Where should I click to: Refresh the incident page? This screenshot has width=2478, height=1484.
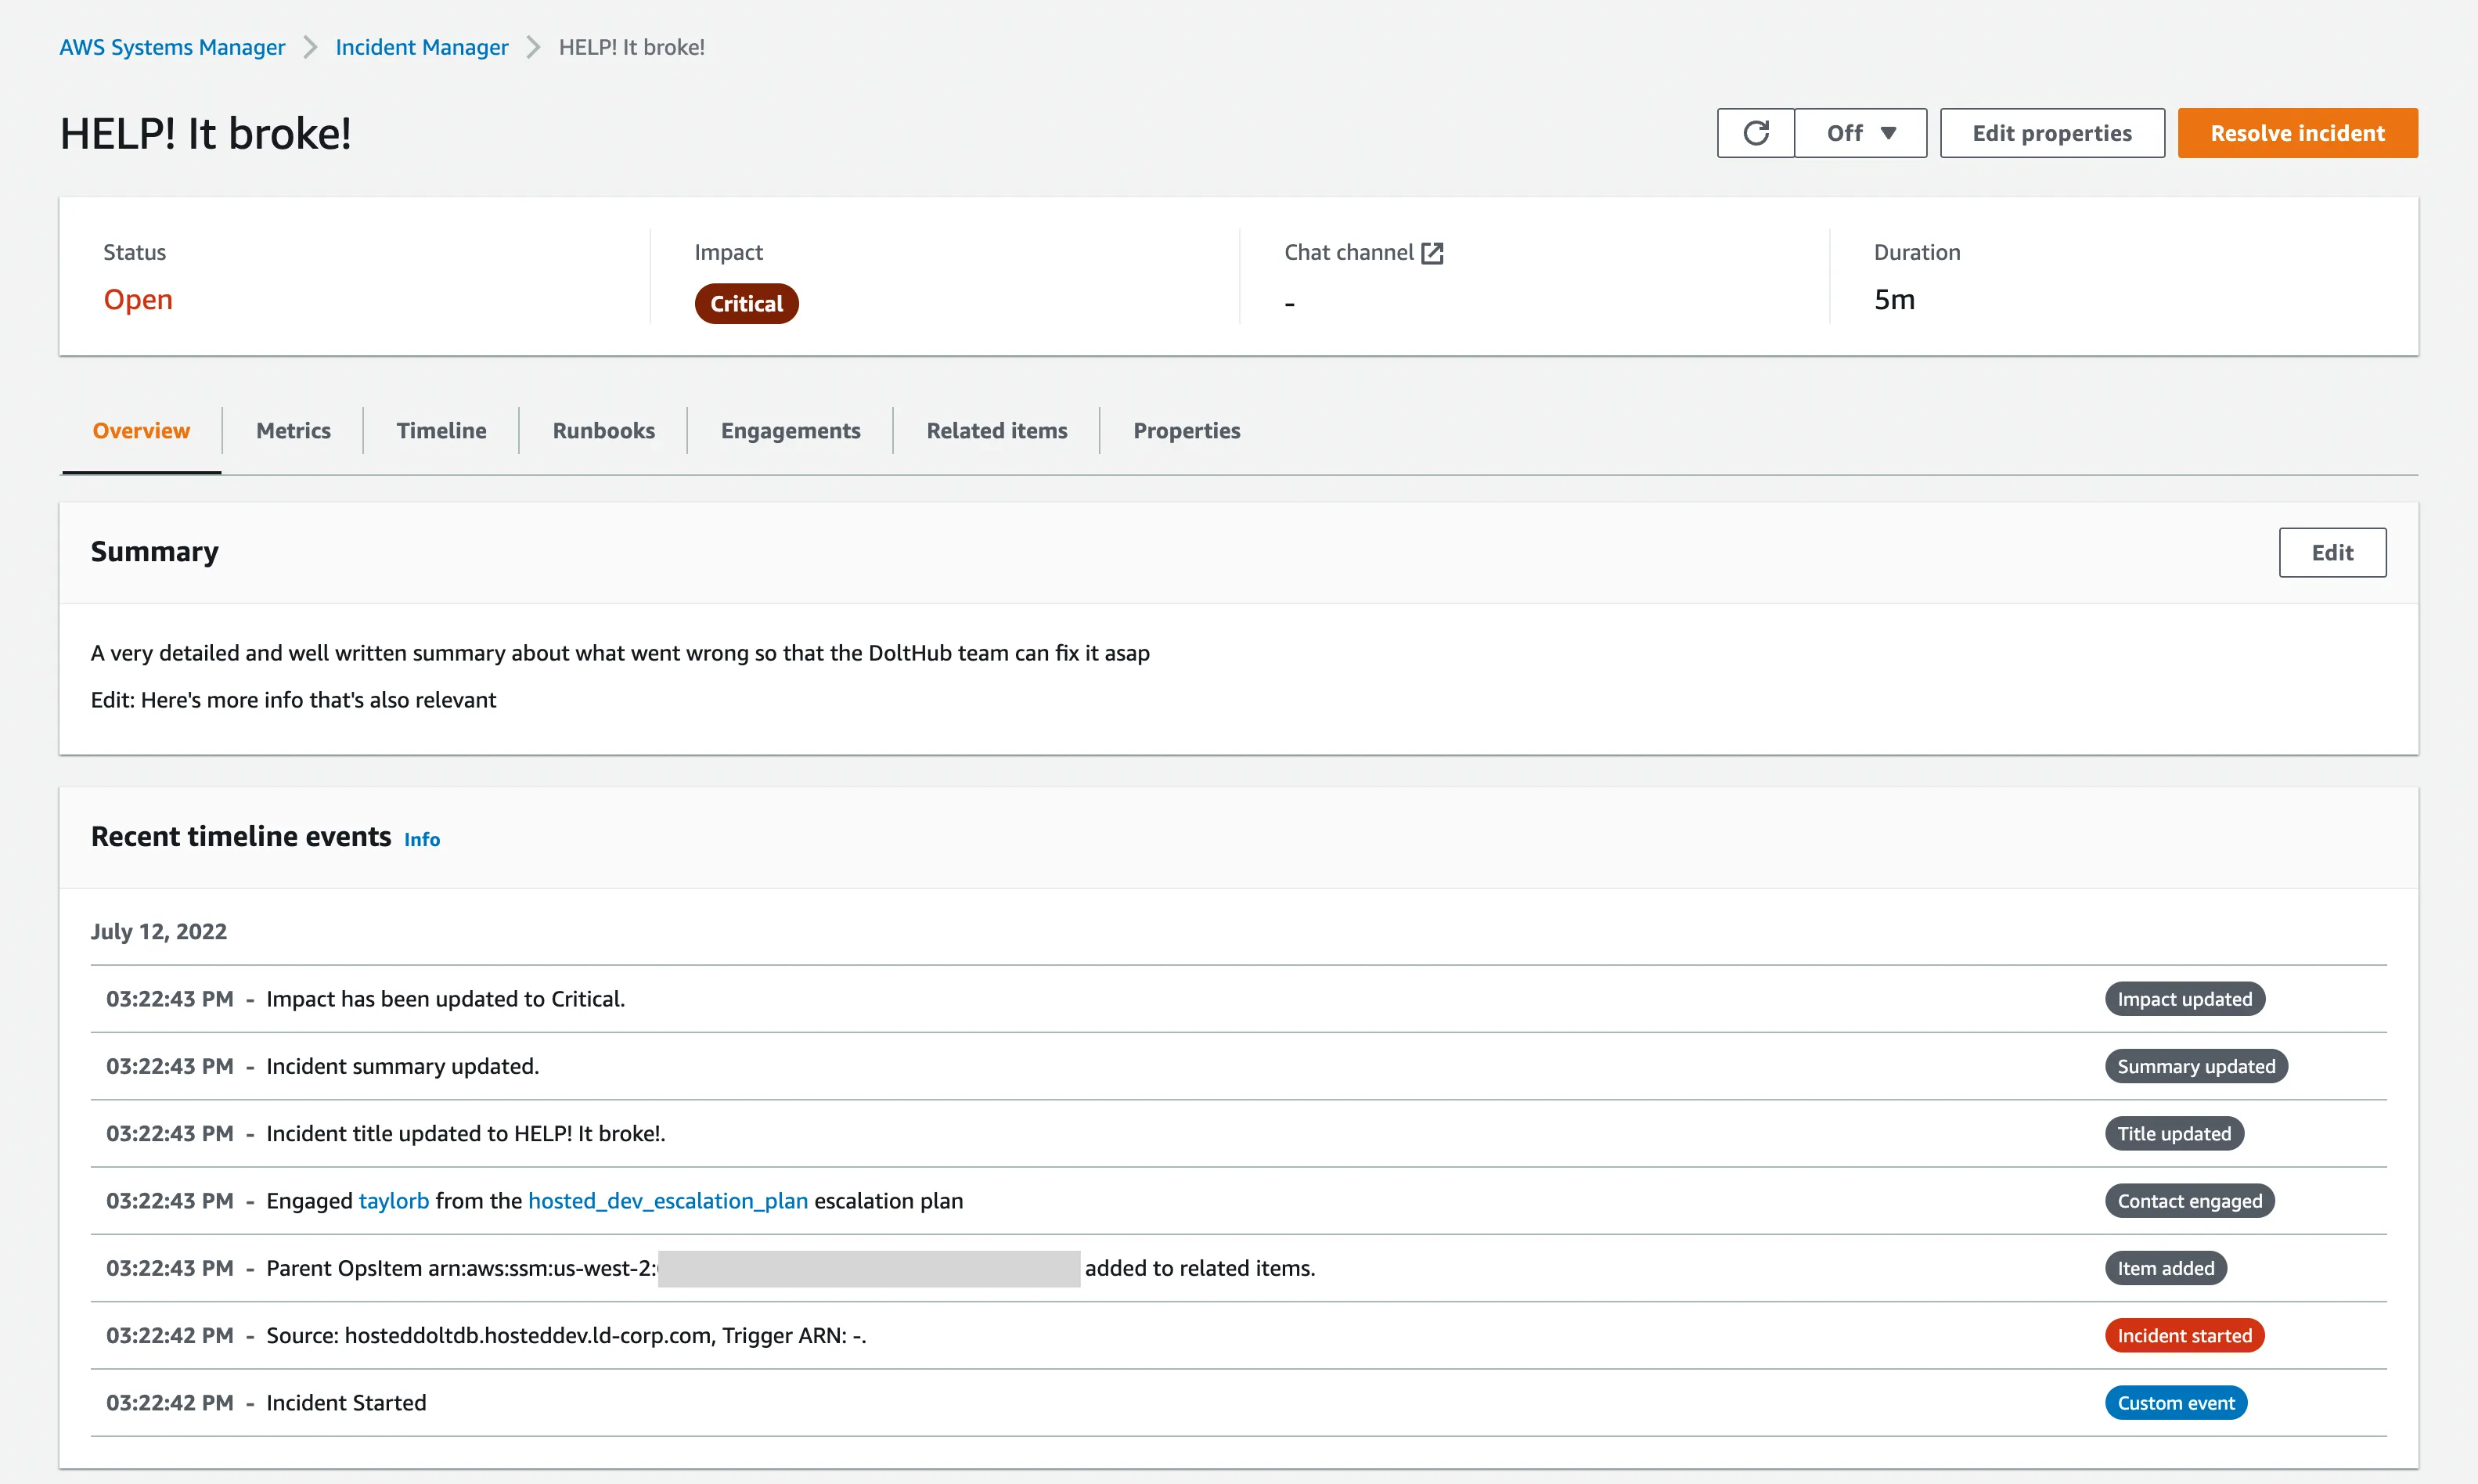[1756, 132]
